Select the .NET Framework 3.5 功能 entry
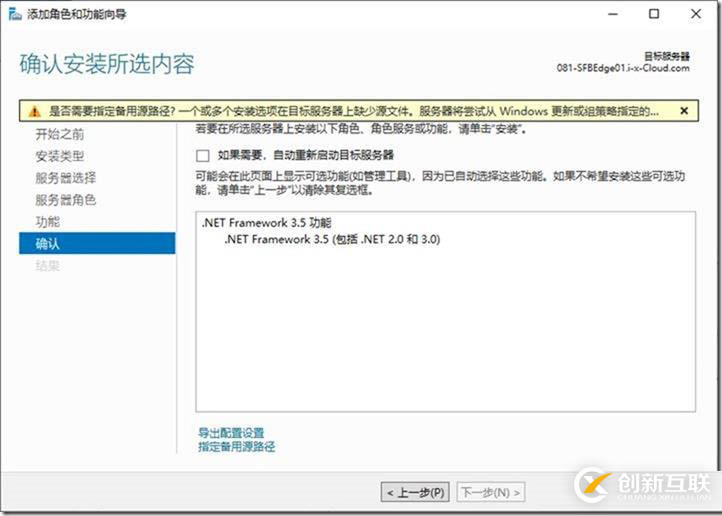 point(265,223)
